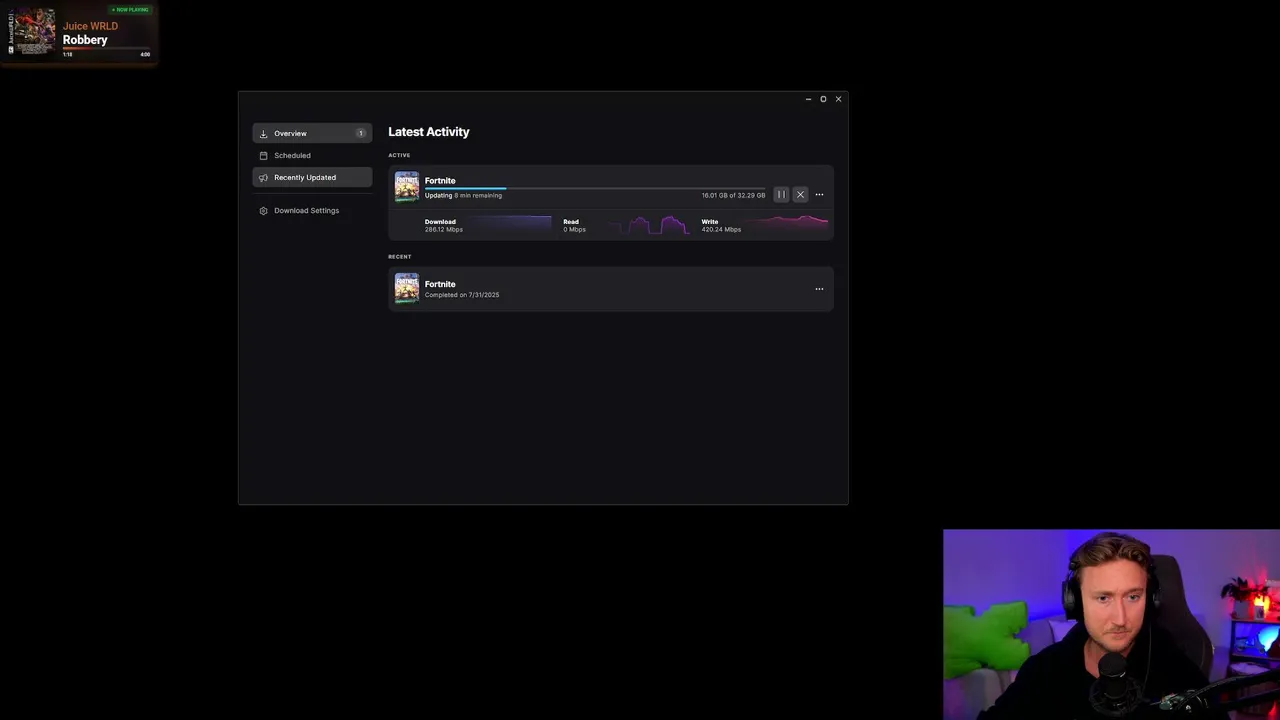Click the "ACTIVE" section label
The image size is (1280, 720).
pyautogui.click(x=399, y=155)
